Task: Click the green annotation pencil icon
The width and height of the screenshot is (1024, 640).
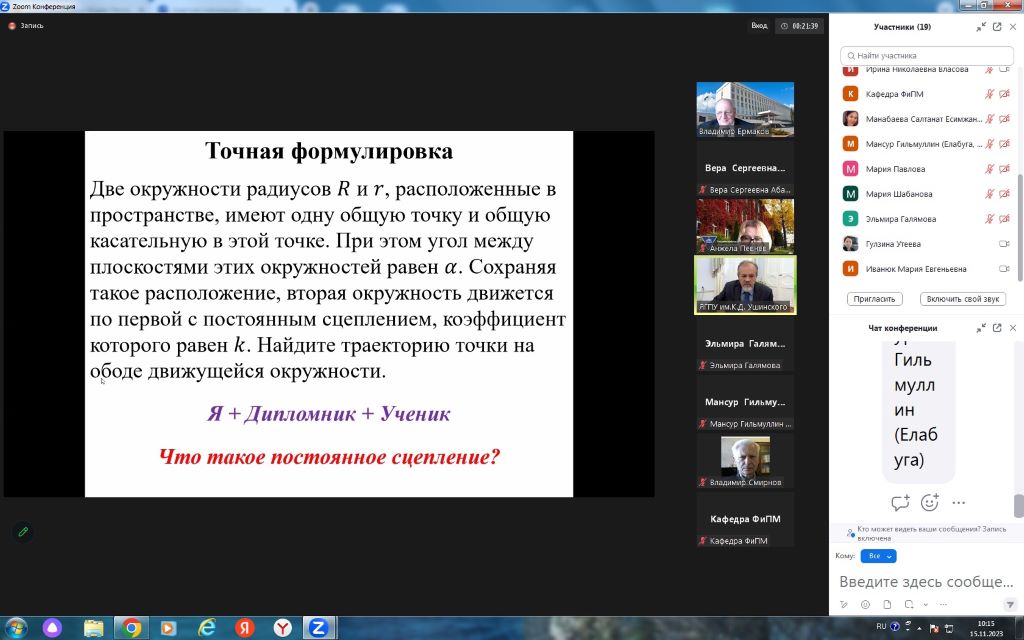Action: (x=22, y=532)
